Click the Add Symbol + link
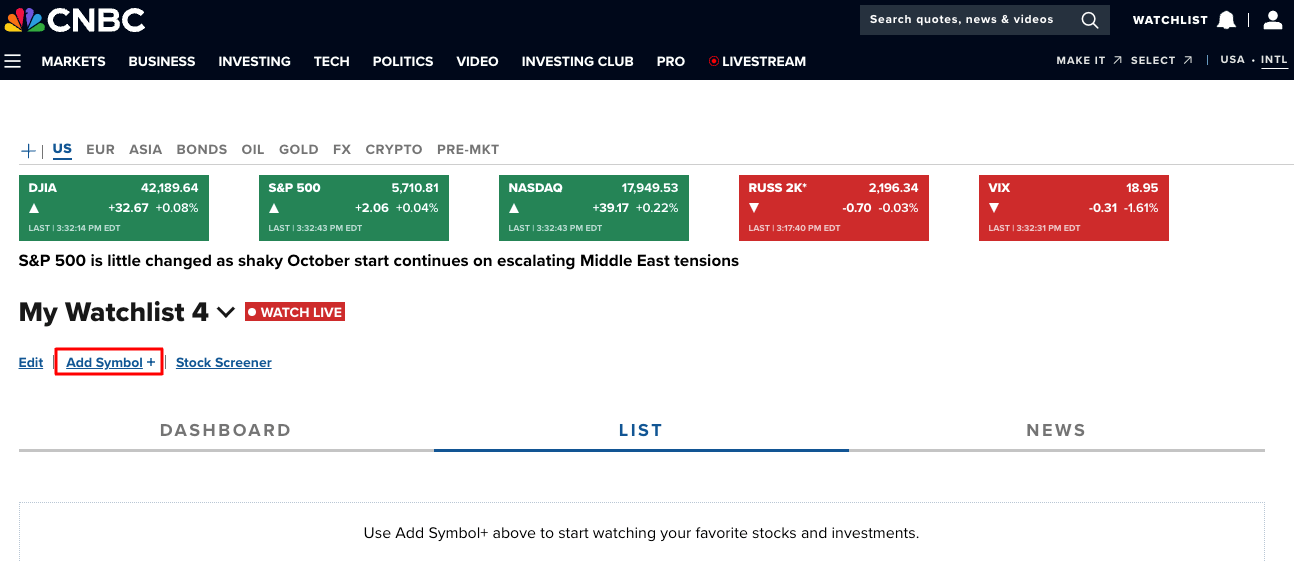 pyautogui.click(x=110, y=362)
